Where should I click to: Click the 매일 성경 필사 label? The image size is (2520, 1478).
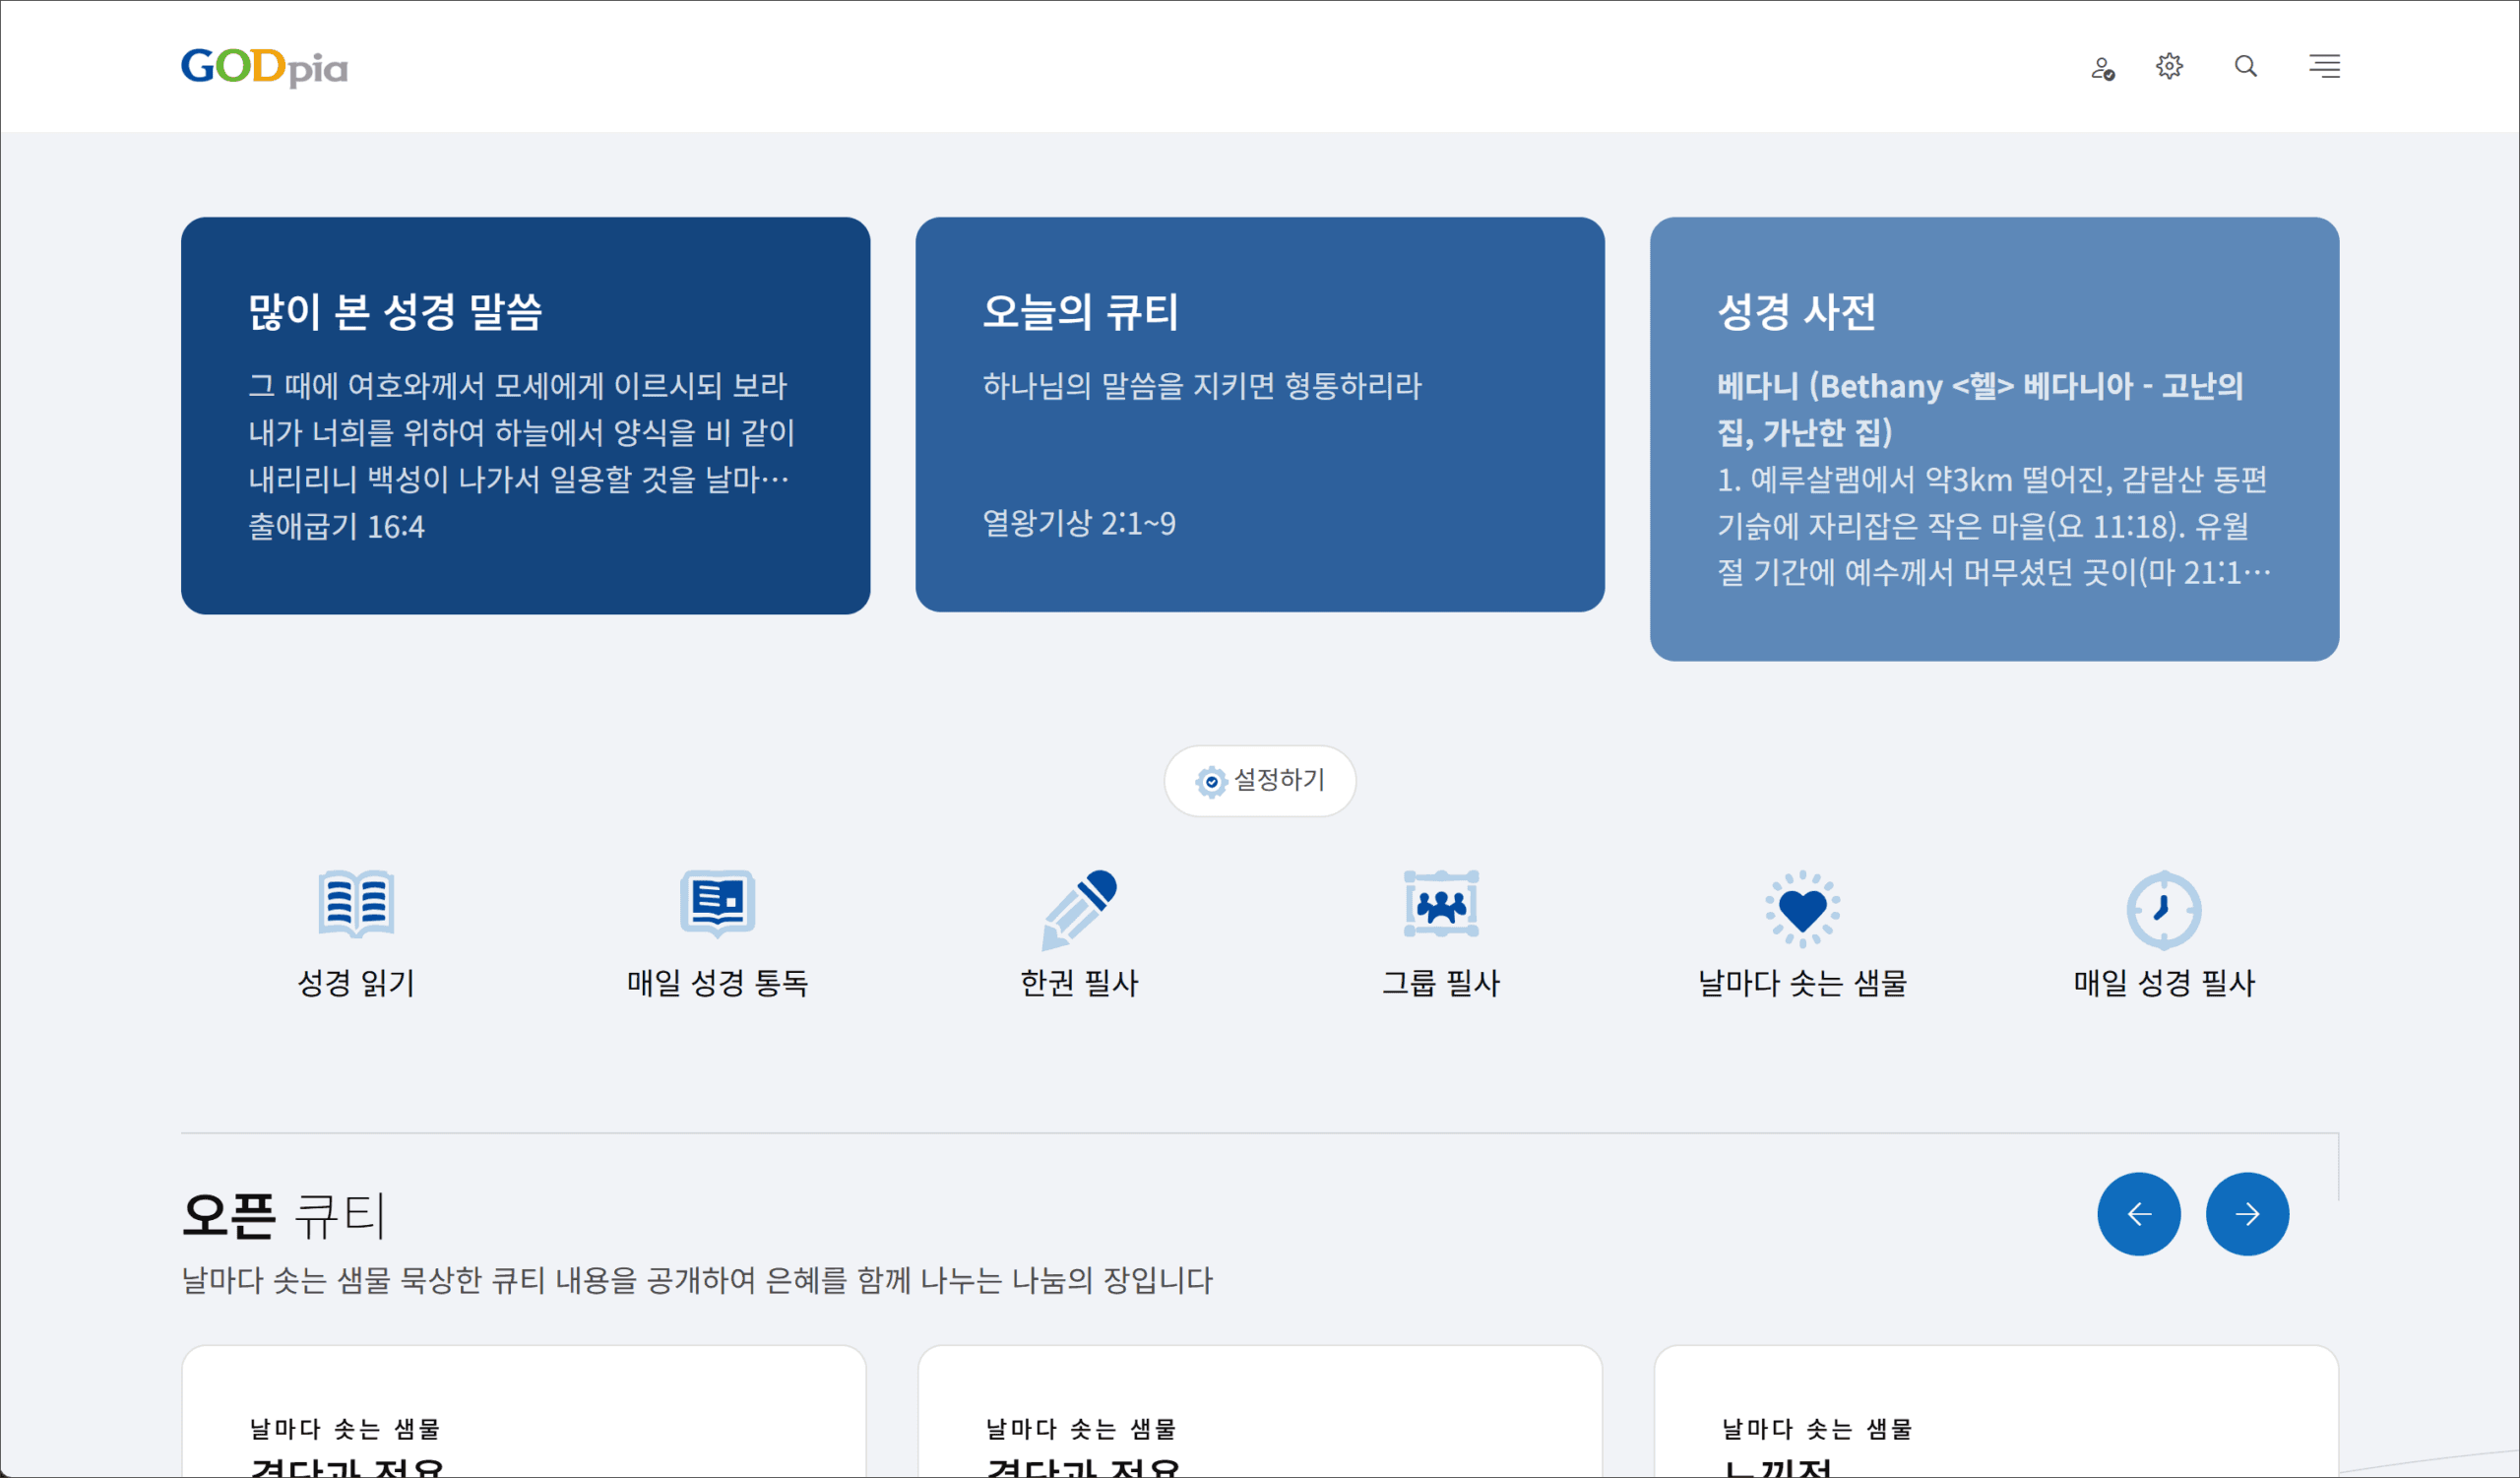pyautogui.click(x=2163, y=982)
